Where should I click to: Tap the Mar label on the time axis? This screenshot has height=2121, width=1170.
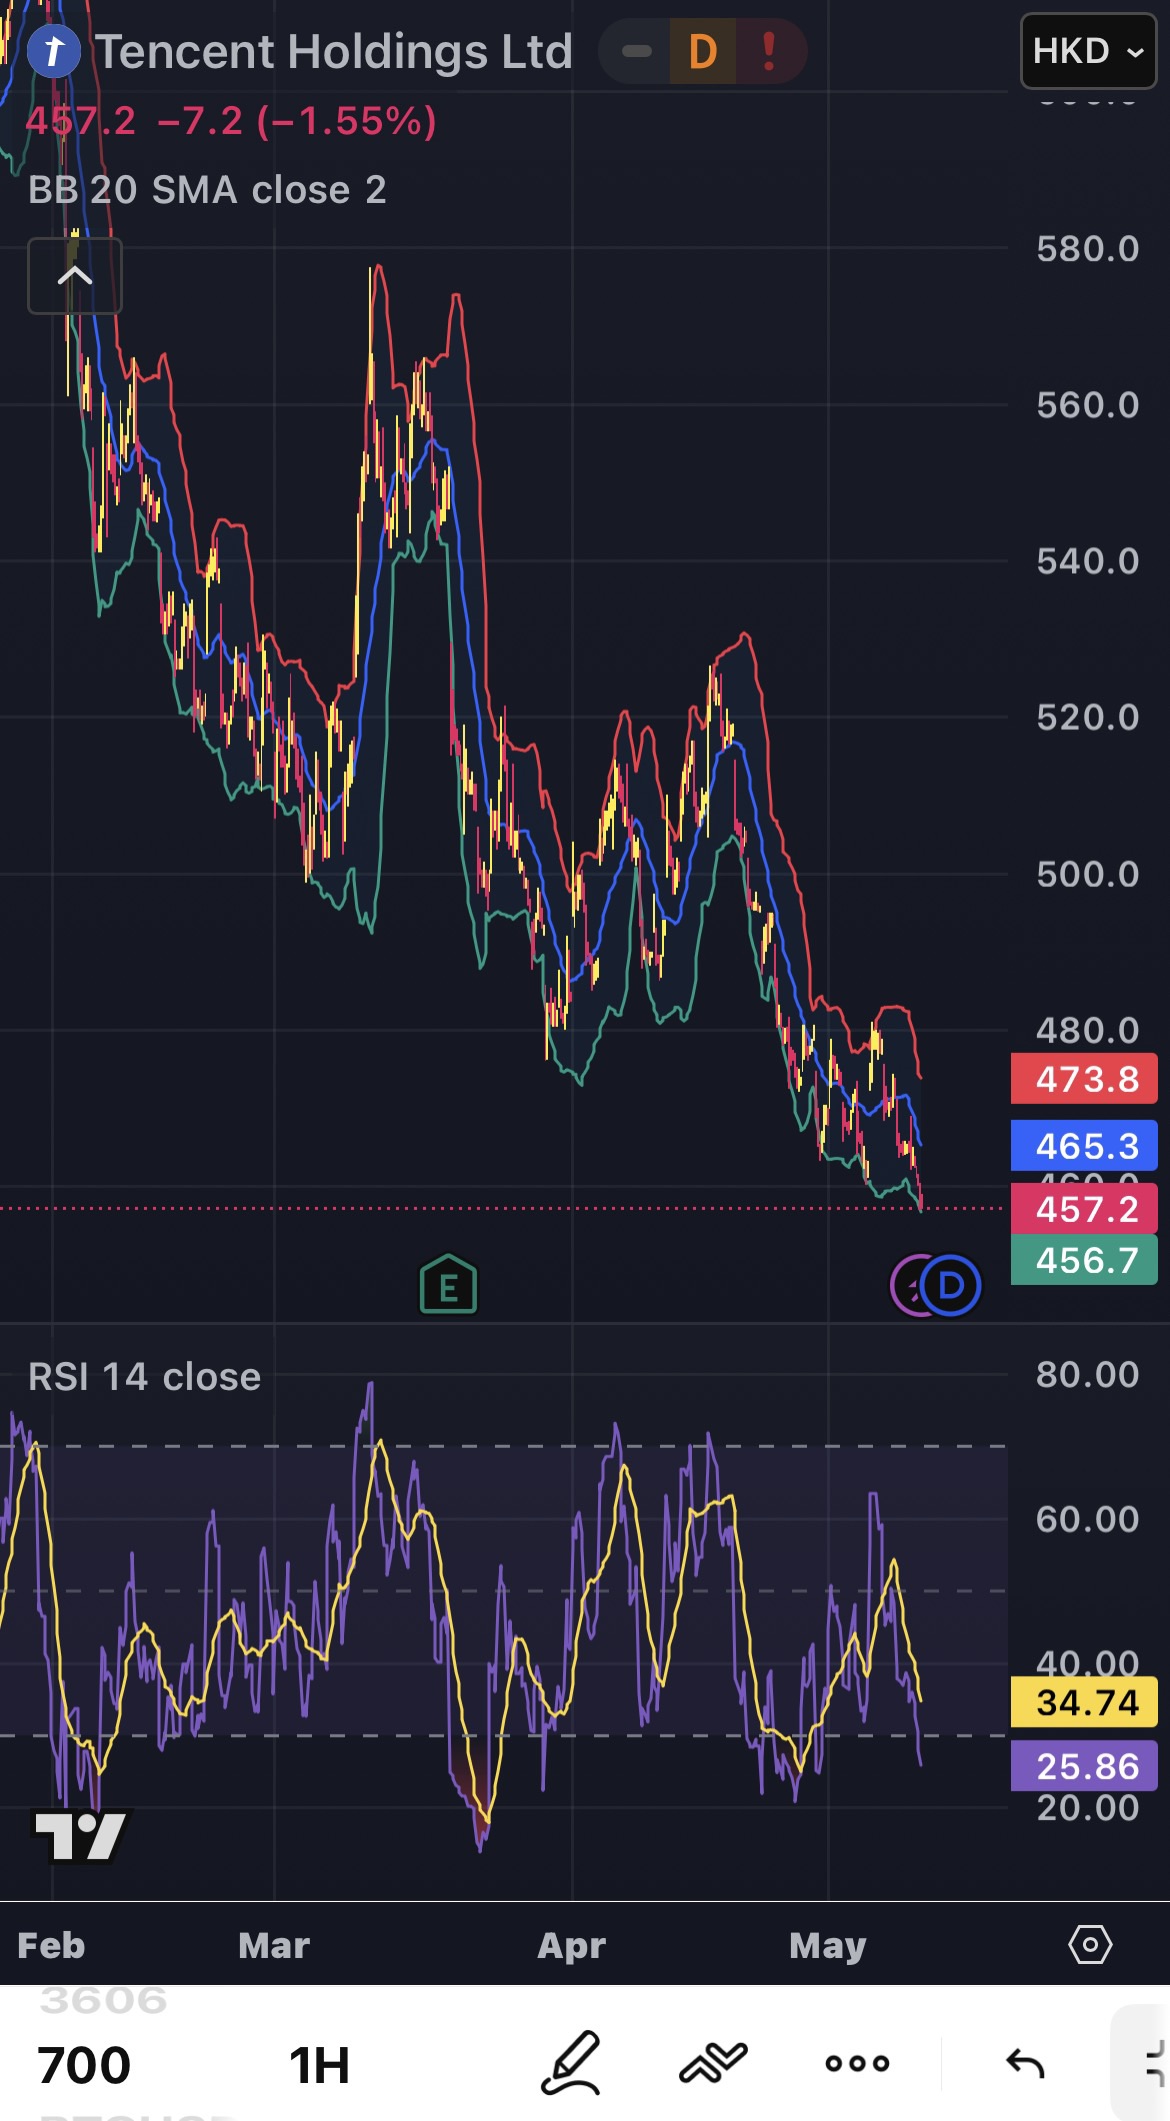274,1946
